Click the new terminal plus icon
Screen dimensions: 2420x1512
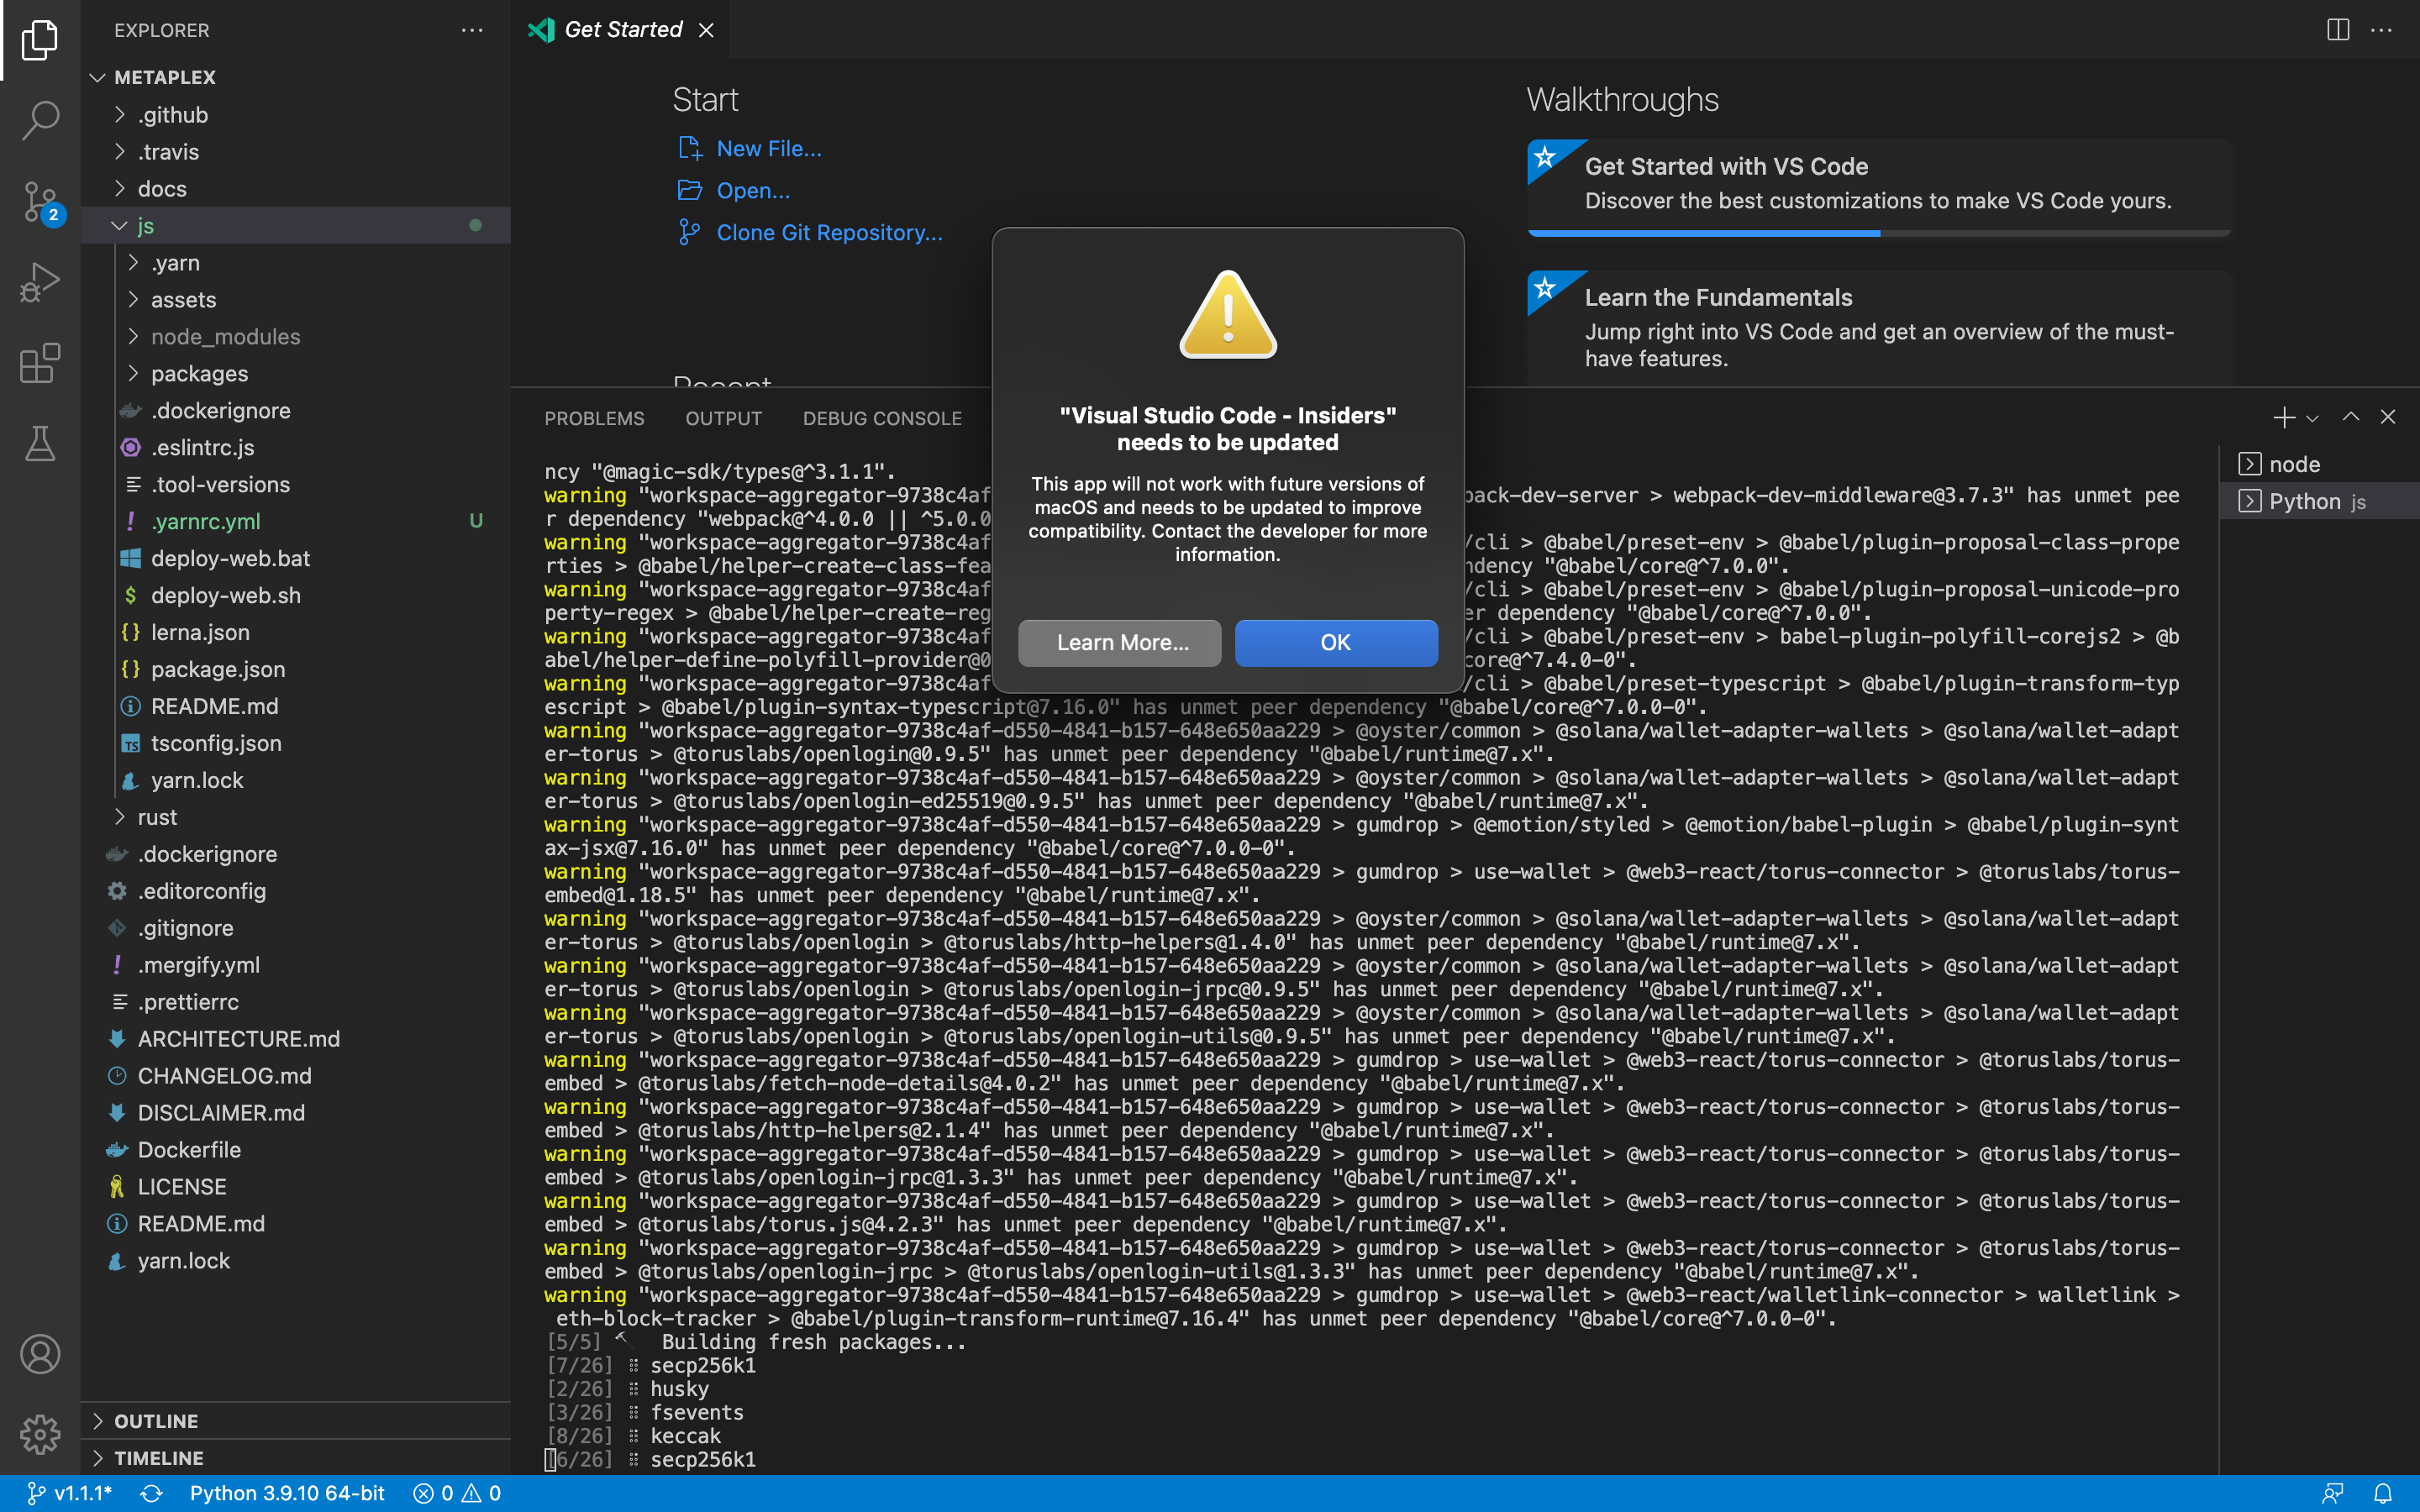(x=2283, y=418)
